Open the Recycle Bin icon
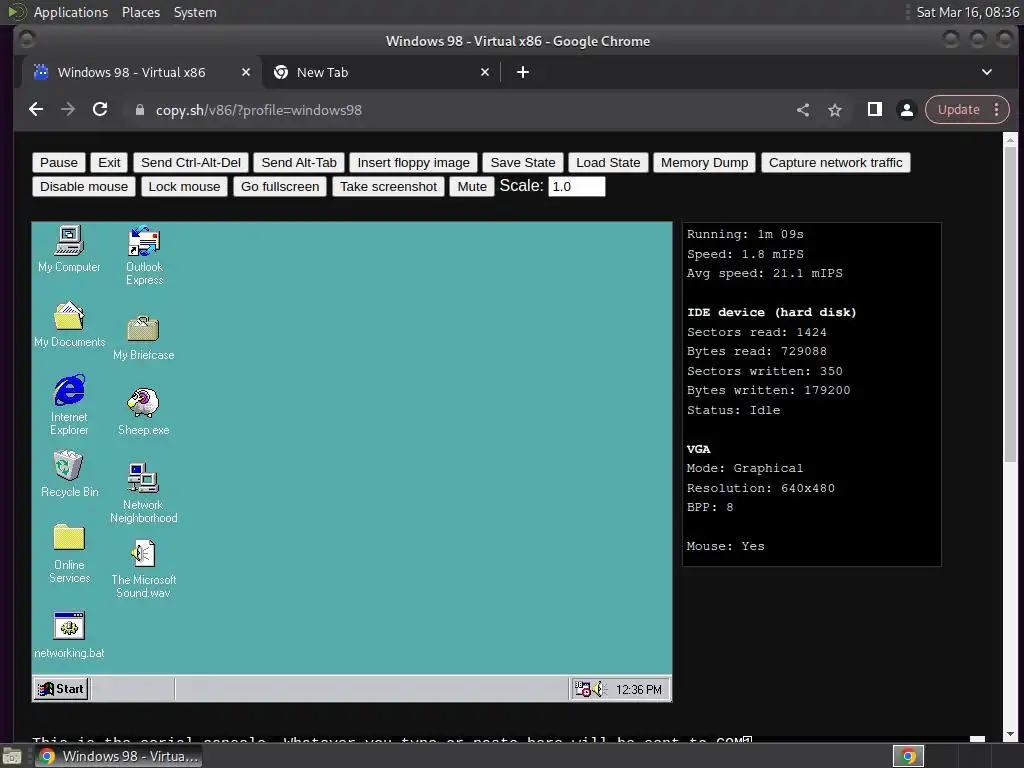 click(x=69, y=473)
